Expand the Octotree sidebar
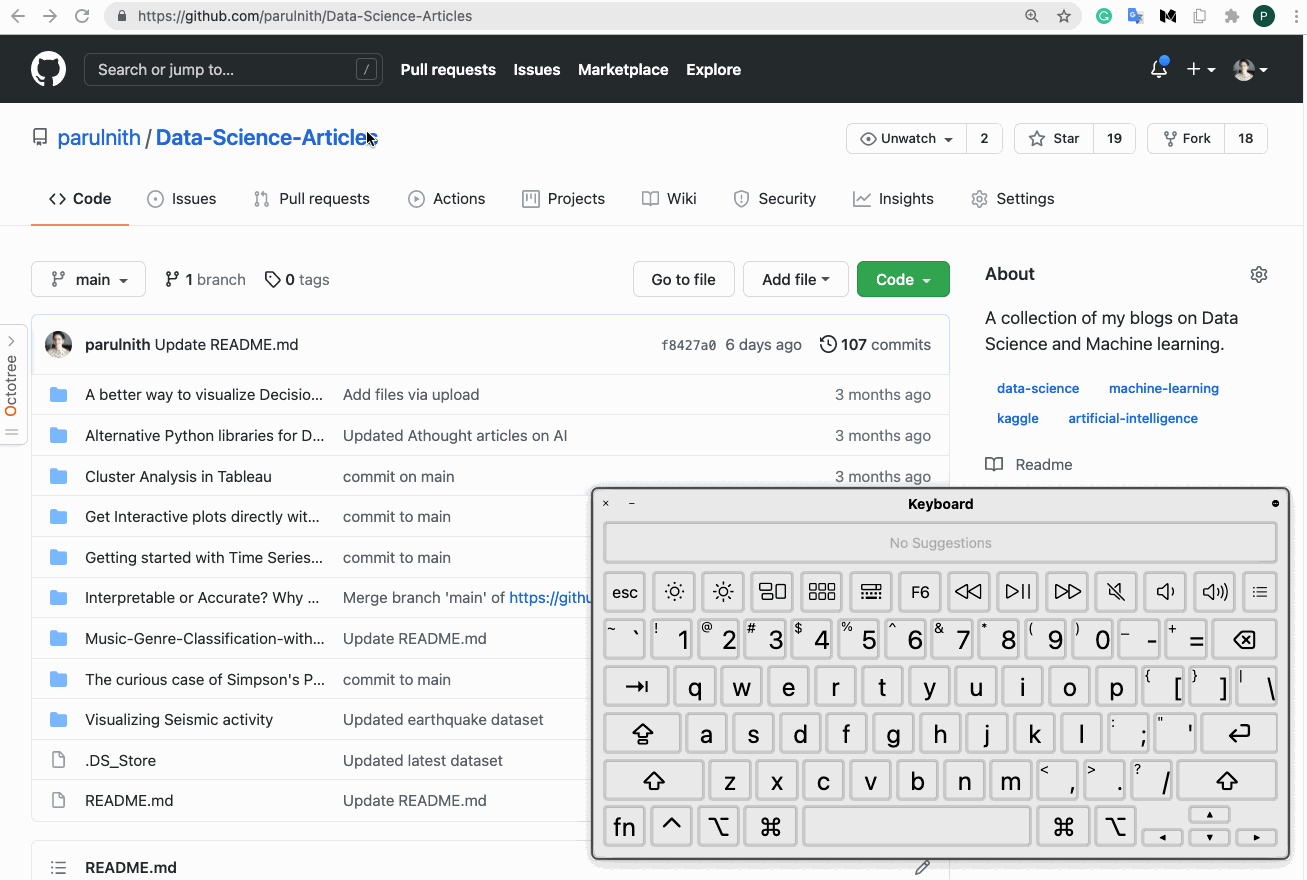This screenshot has height=880, width=1307. (12, 385)
